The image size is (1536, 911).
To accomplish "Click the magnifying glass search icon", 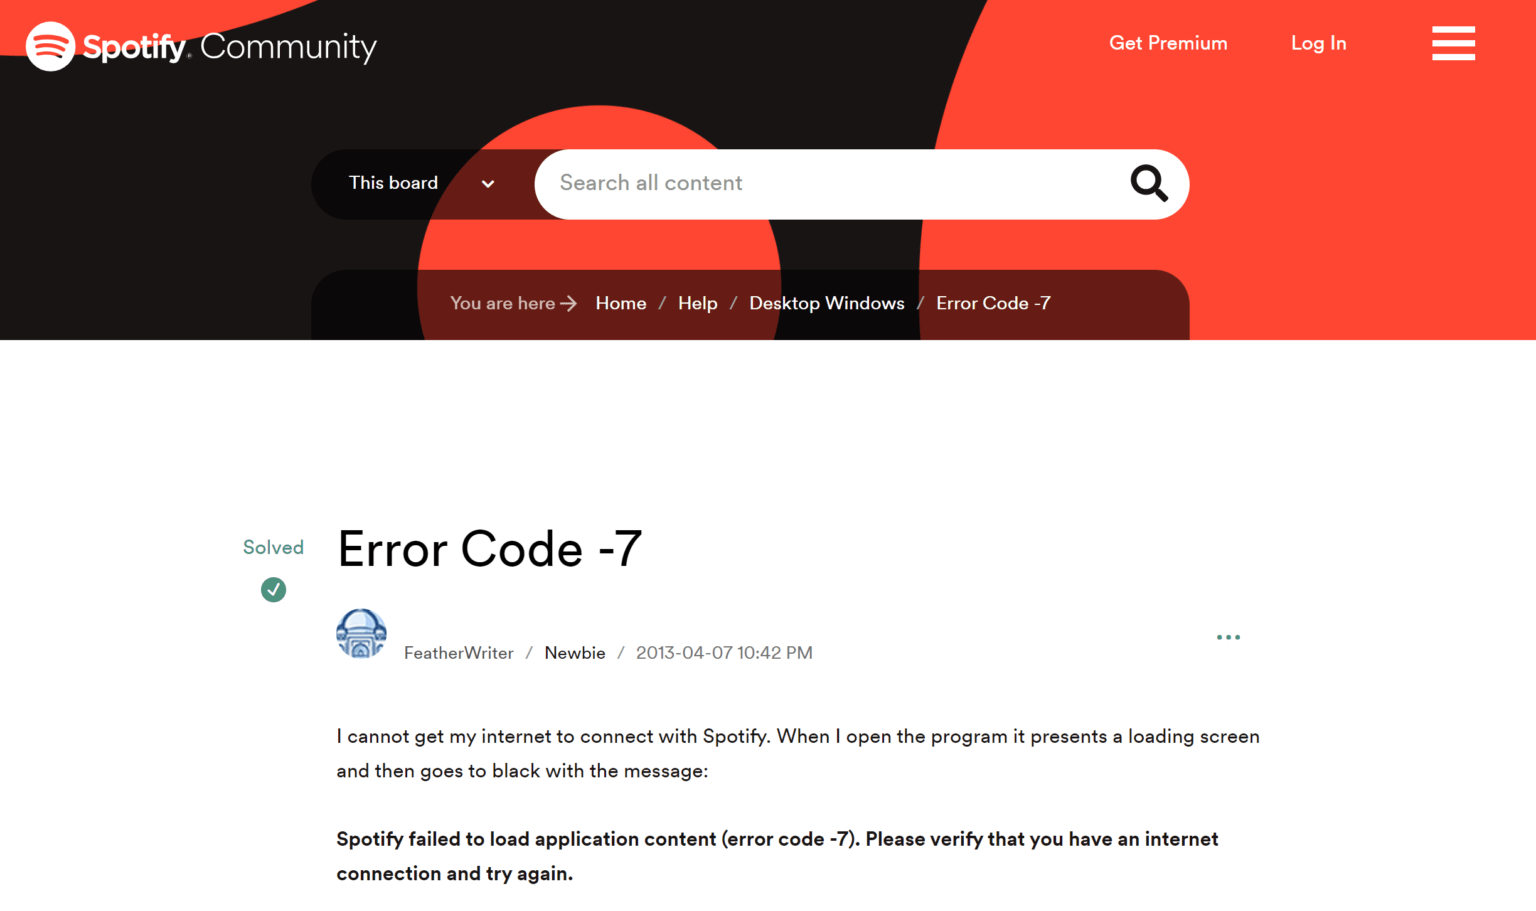I will coord(1148,184).
